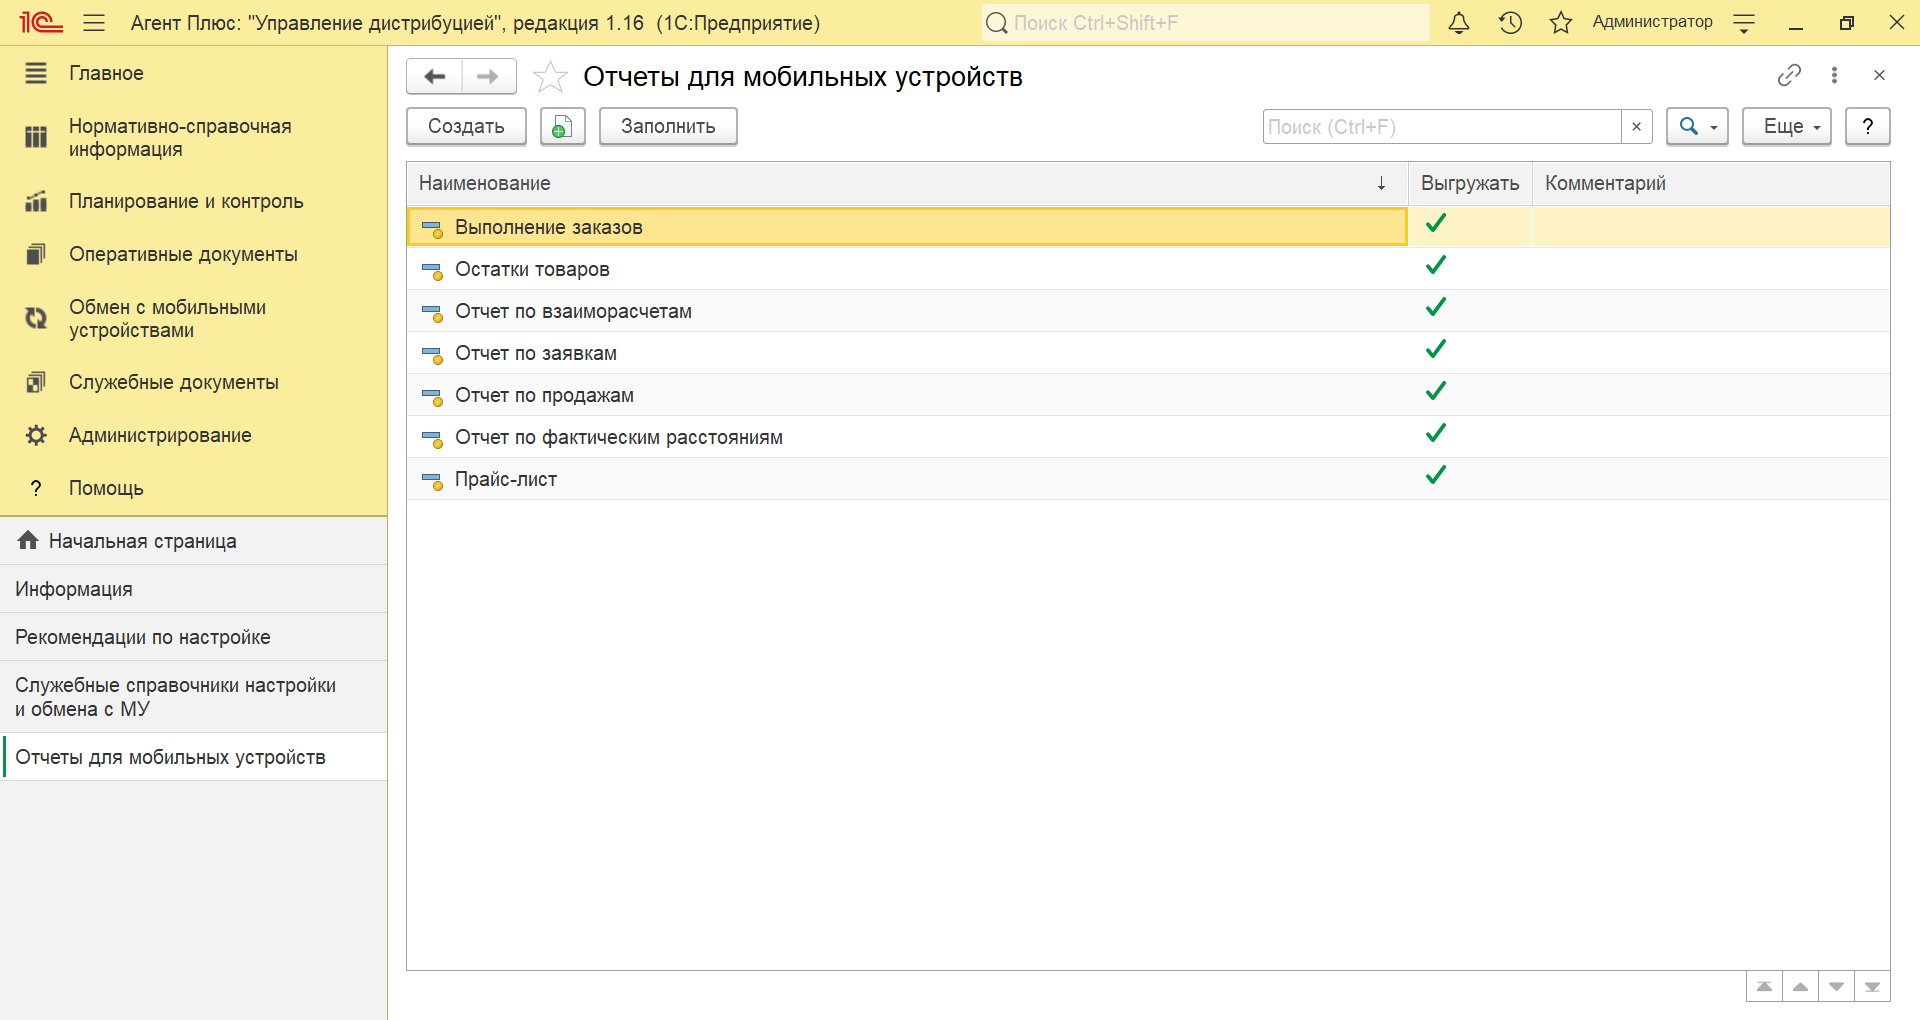Open the Администрирование section
Screen dimensions: 1920x1020
click(x=160, y=435)
